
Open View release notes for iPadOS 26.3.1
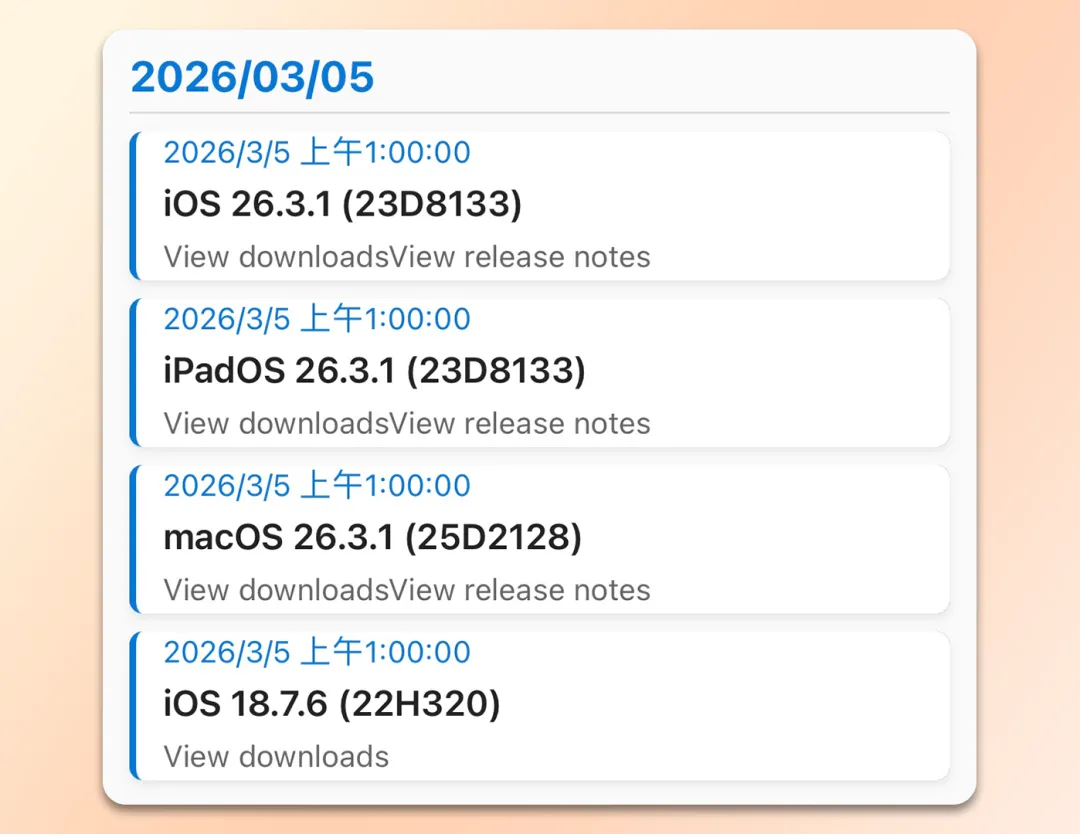pyautogui.click(x=521, y=423)
